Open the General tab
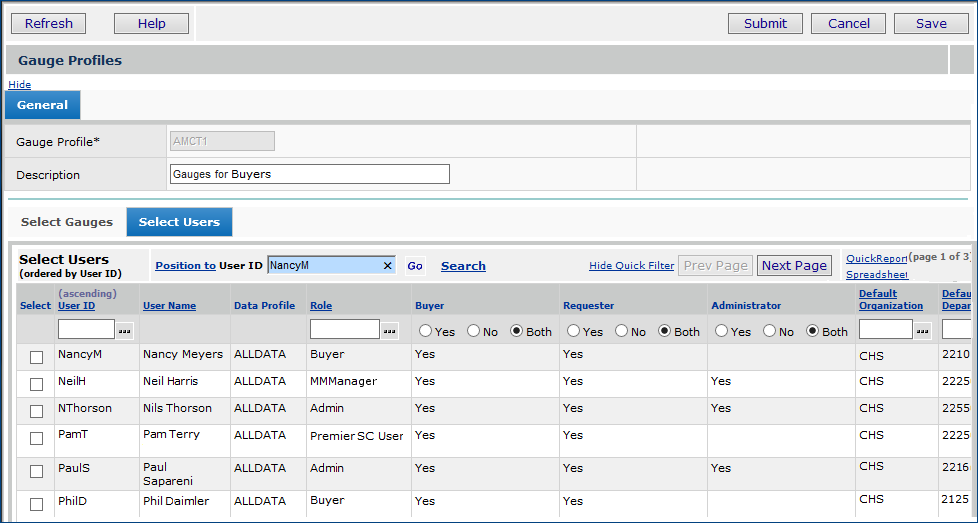This screenshot has height=523, width=978. pyautogui.click(x=42, y=105)
